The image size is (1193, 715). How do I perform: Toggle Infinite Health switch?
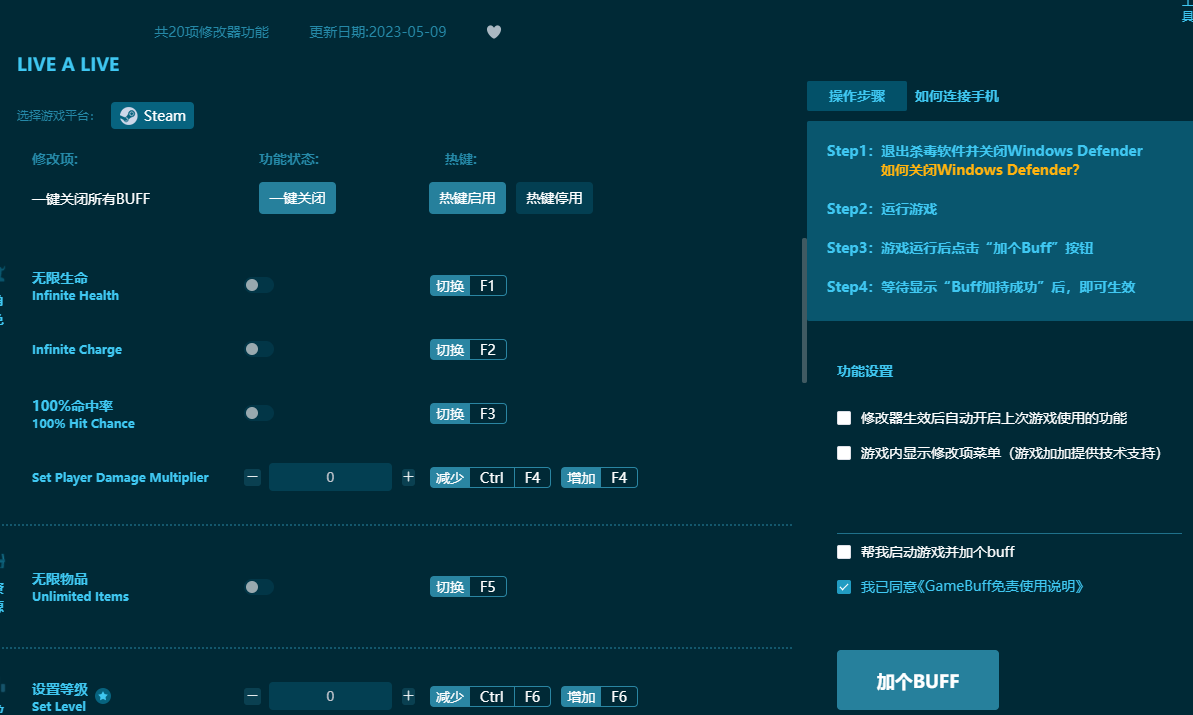(259, 285)
